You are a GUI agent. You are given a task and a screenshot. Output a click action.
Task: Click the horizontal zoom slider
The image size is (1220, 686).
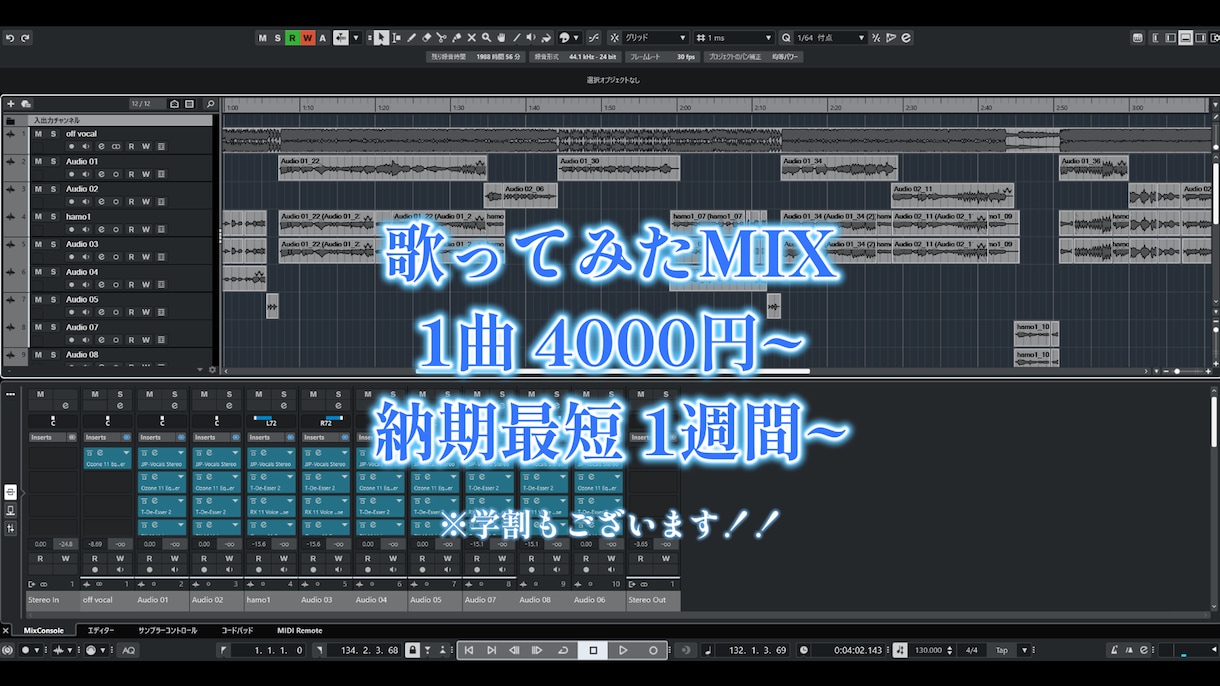coord(1177,371)
